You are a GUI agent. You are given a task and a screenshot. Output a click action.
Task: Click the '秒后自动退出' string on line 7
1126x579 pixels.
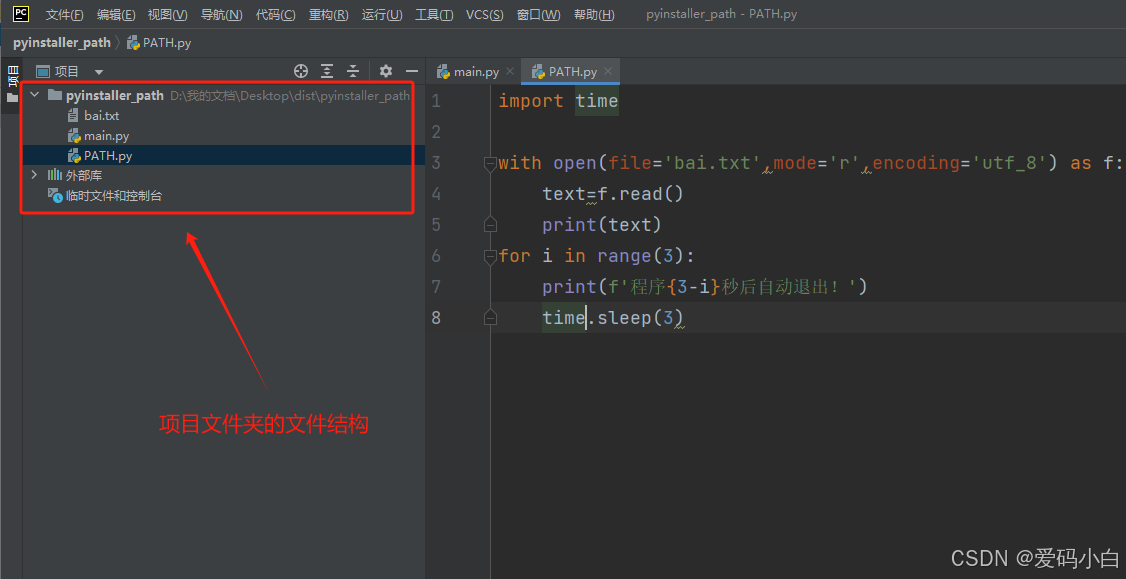tap(780, 287)
